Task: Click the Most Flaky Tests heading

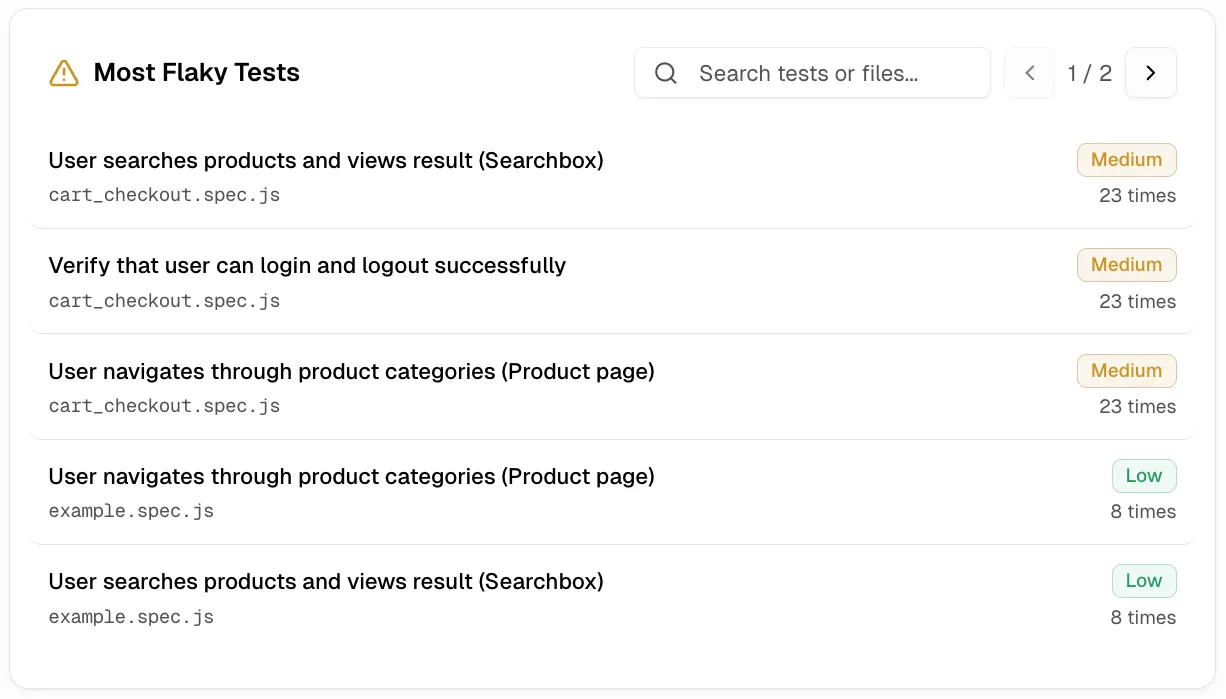Action: click(196, 72)
